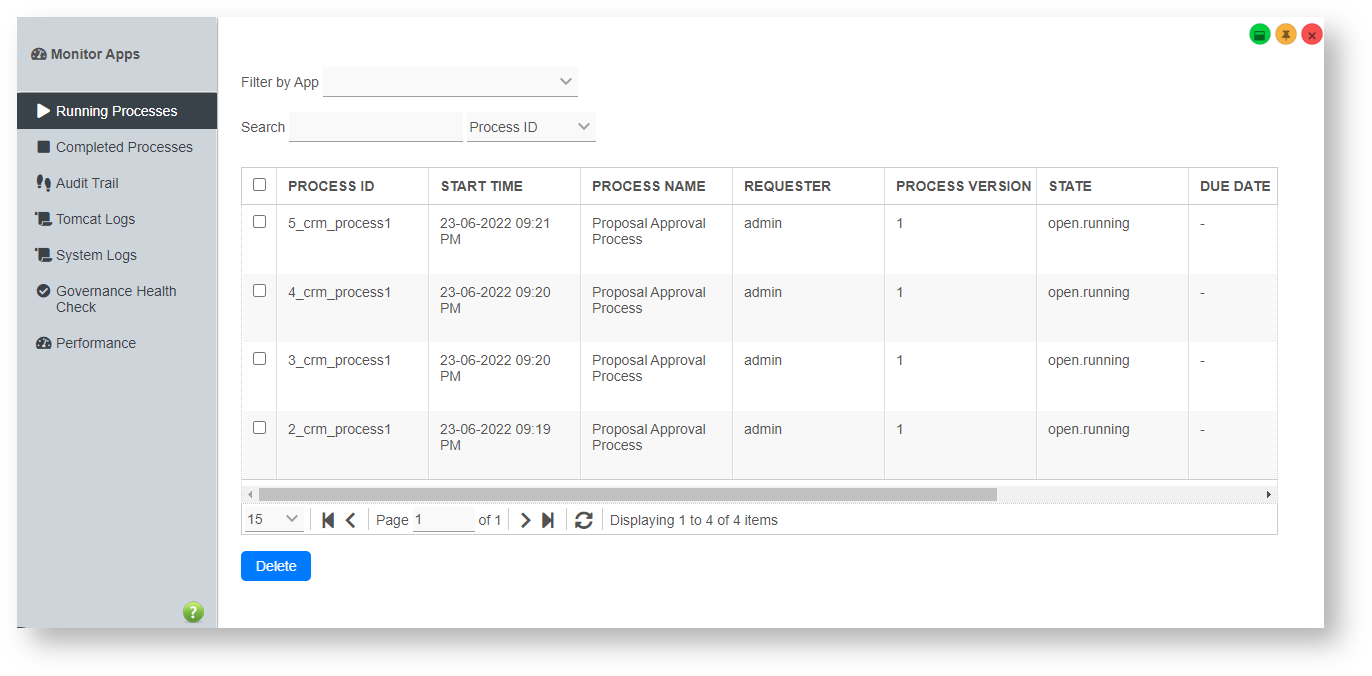
Task: Tick checkbox for 5_crm_process1 row
Action: click(x=260, y=222)
